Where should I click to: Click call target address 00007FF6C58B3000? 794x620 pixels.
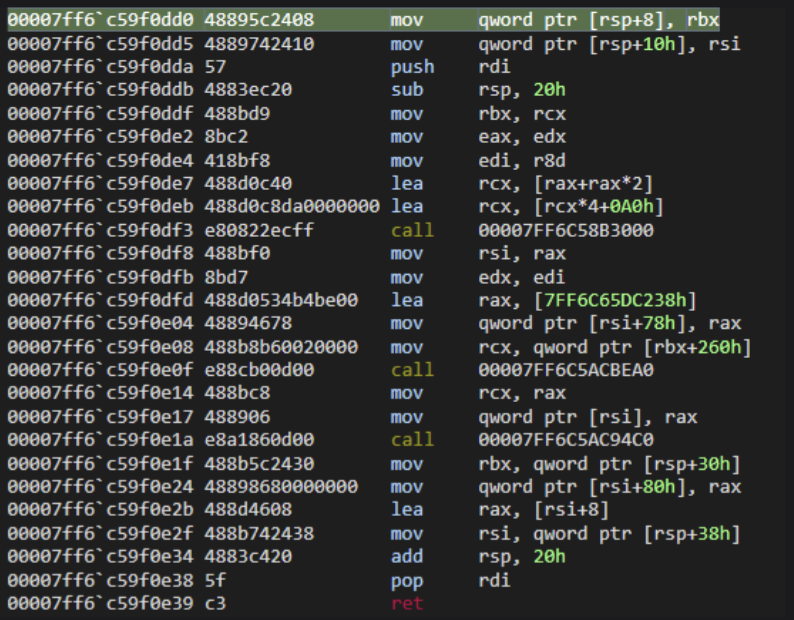[x=566, y=230]
